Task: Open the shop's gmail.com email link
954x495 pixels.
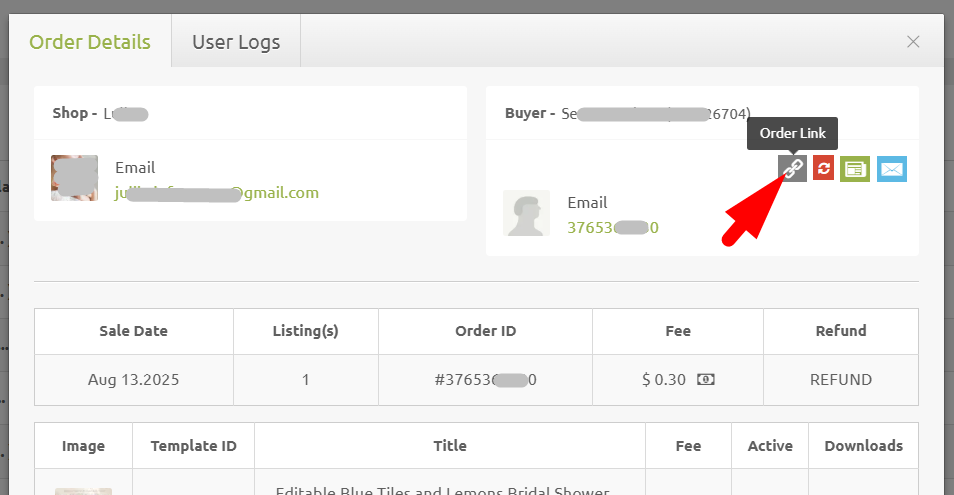Action: pyautogui.click(x=217, y=192)
